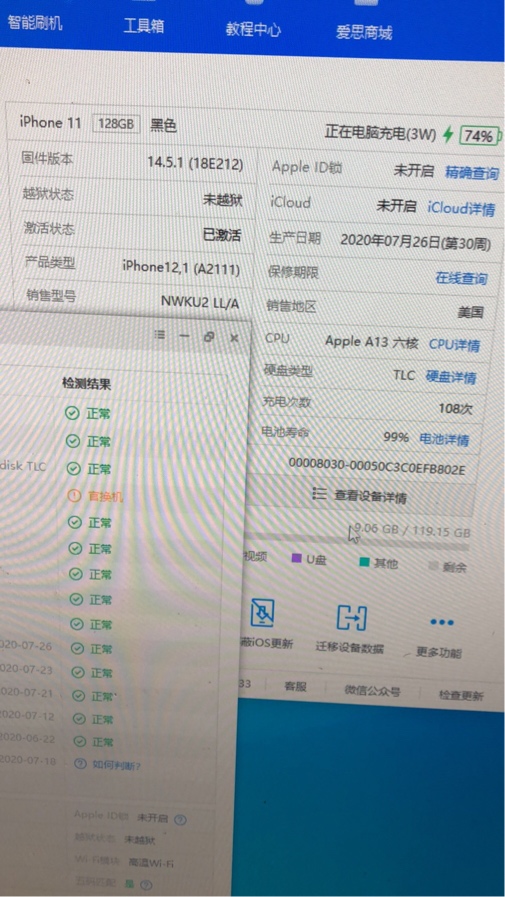Screen dimensions: 505x897
Task: Click the help icon beside Apple ID 未开启
Action: pos(180,819)
